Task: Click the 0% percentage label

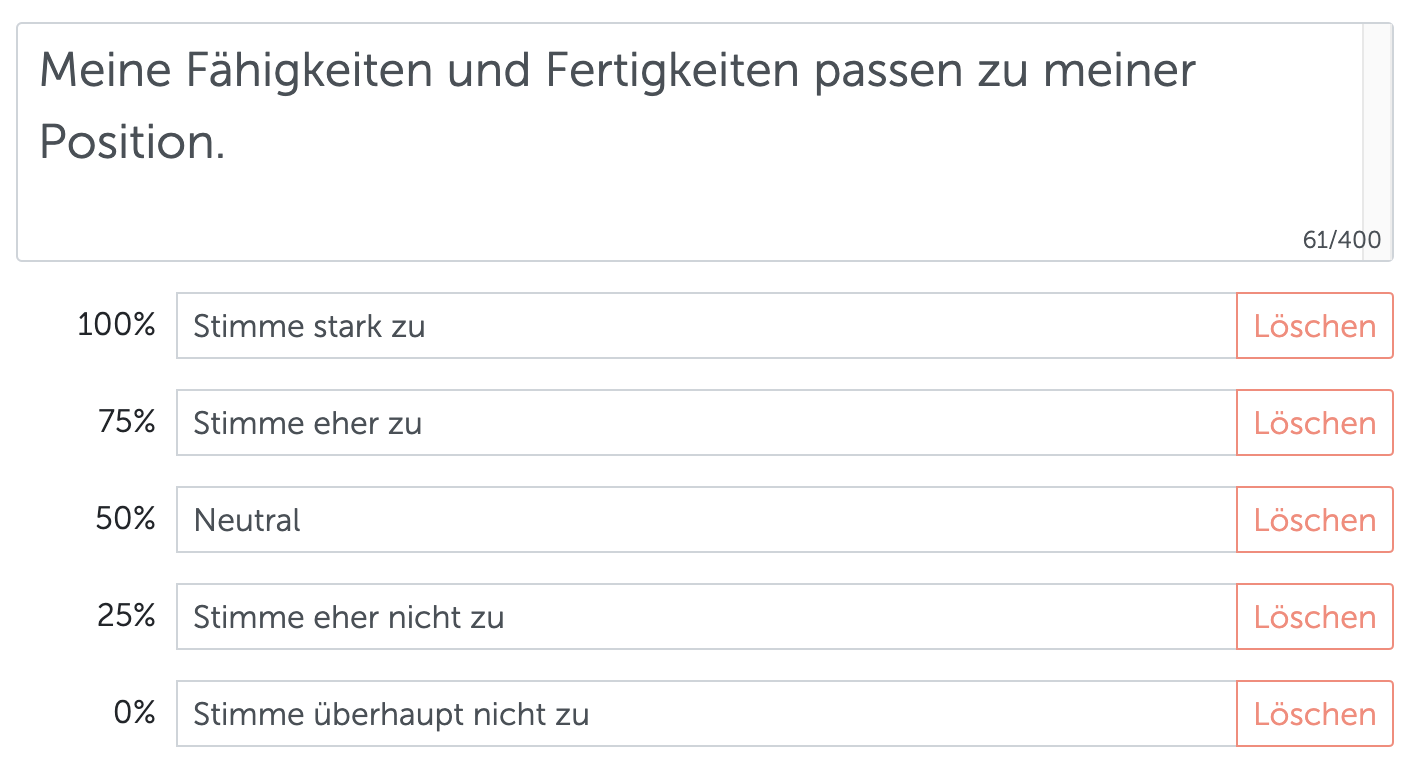Action: pos(135,713)
